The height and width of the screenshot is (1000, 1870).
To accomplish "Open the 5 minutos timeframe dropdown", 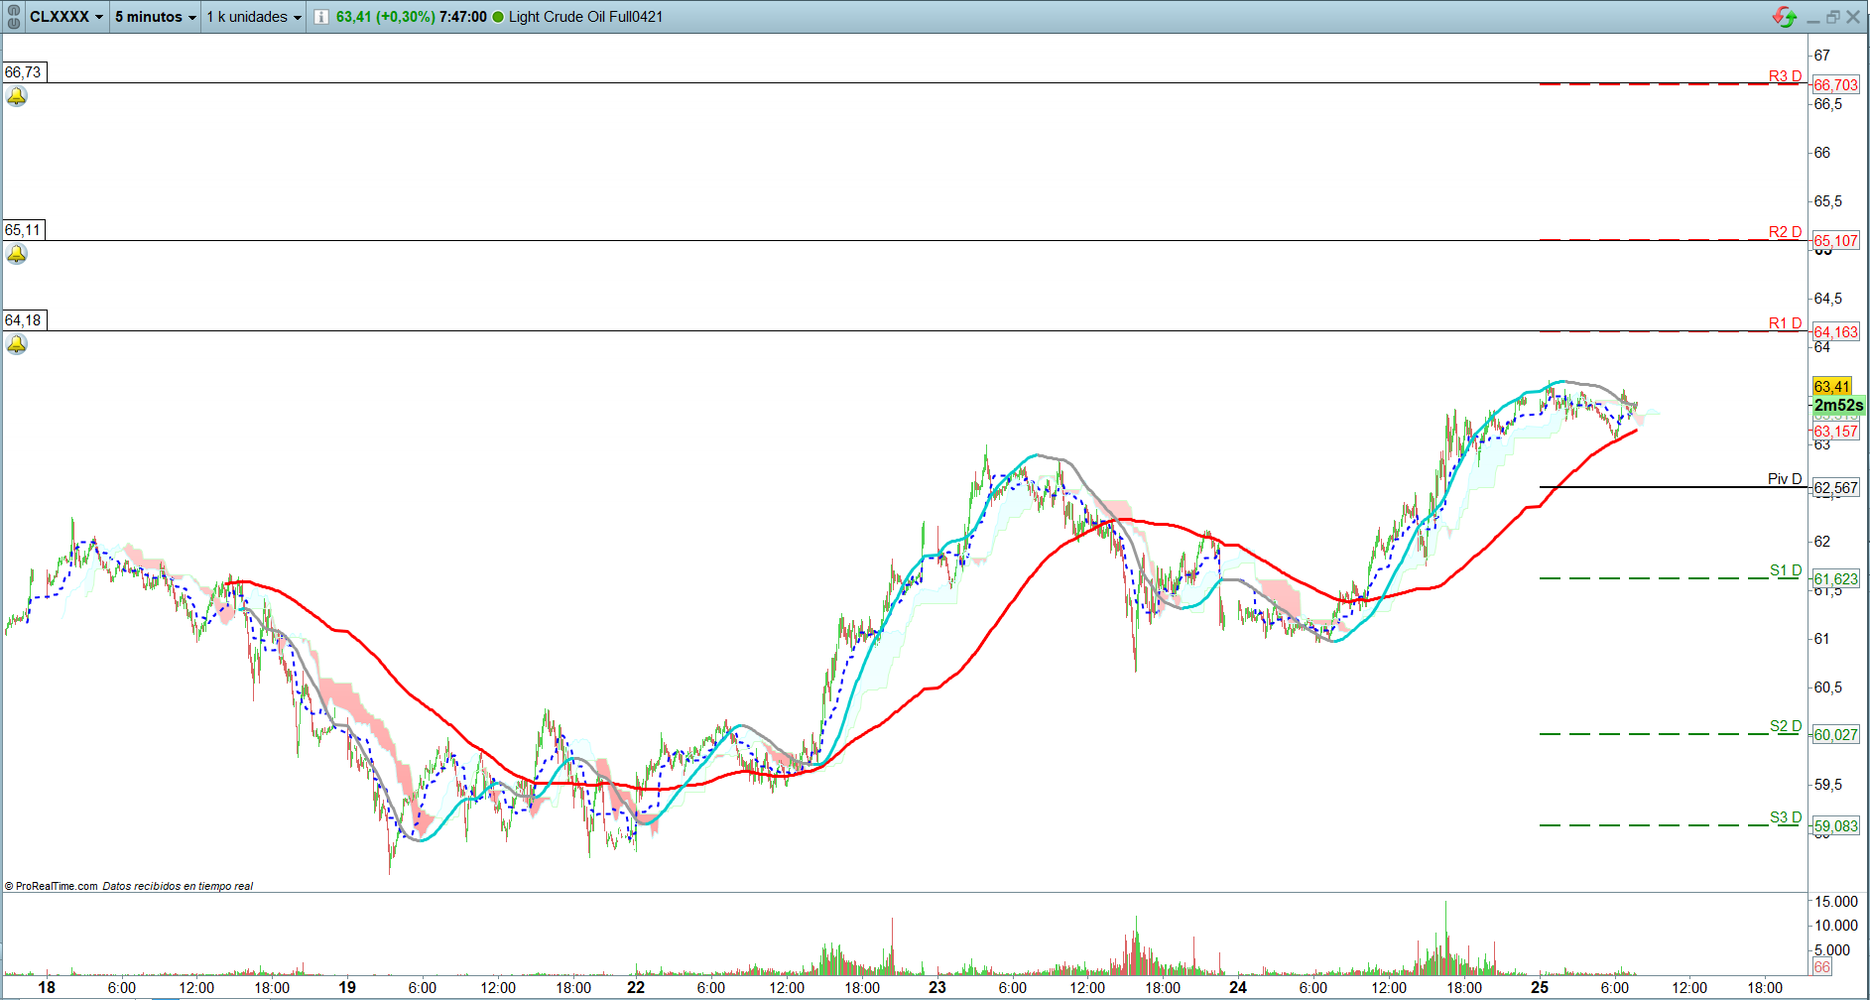I will click(x=155, y=17).
